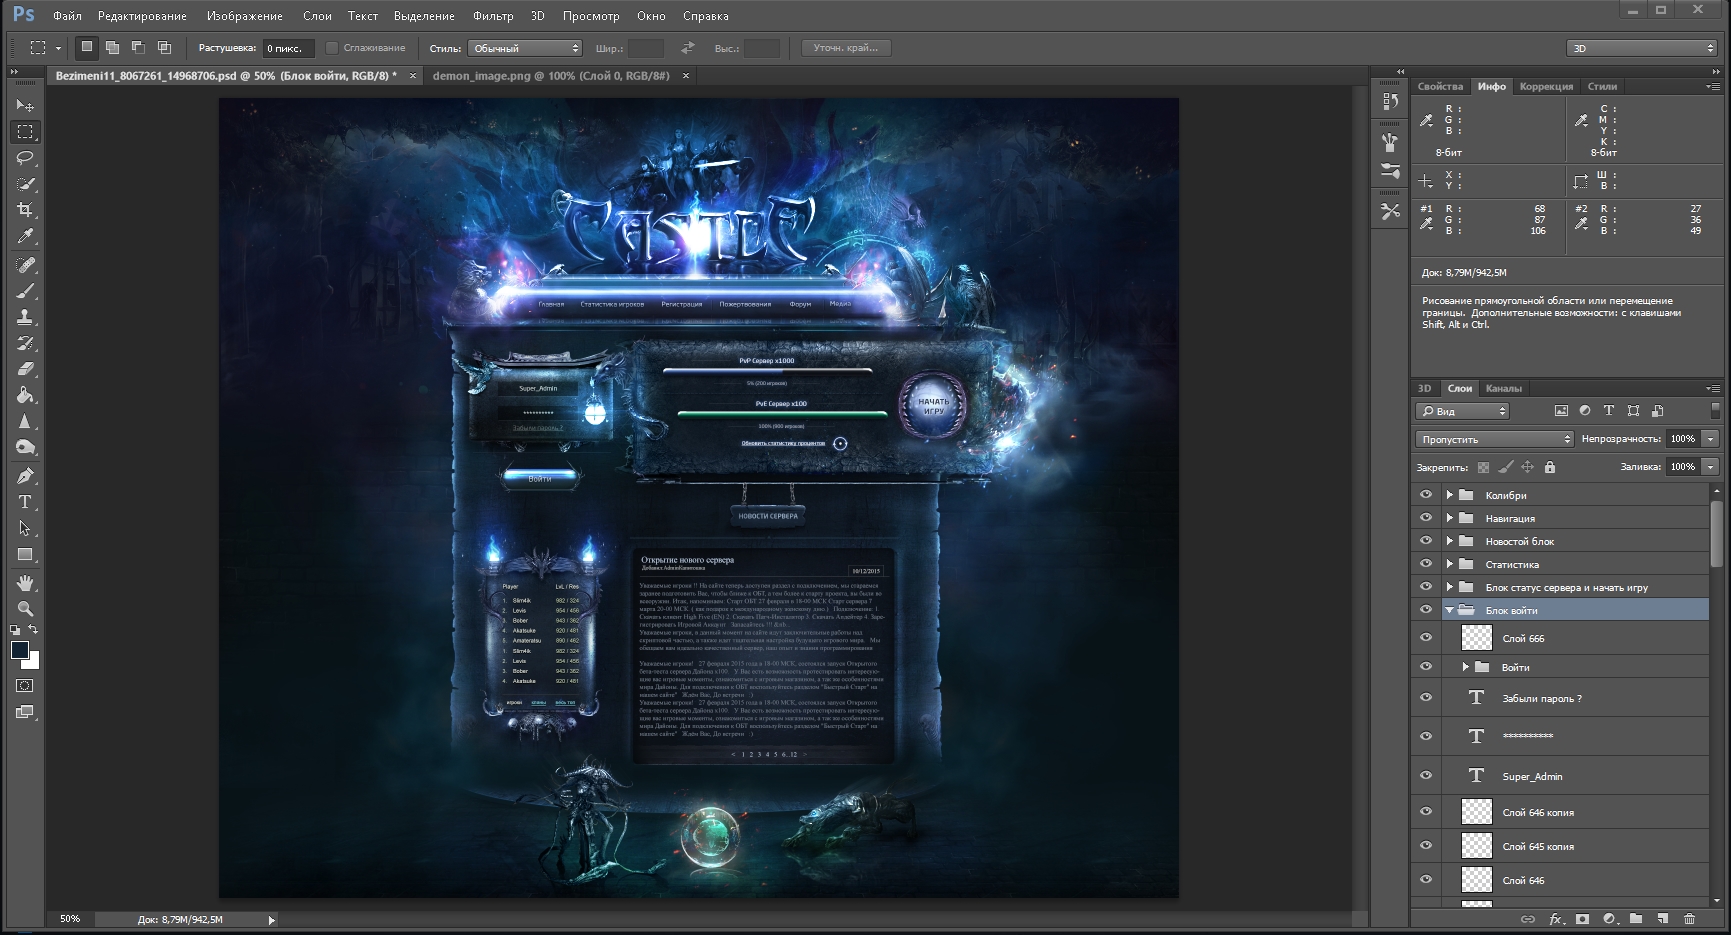This screenshot has height=935, width=1731.
Task: Select the Rectangle shape tool
Action: pyautogui.click(x=26, y=554)
